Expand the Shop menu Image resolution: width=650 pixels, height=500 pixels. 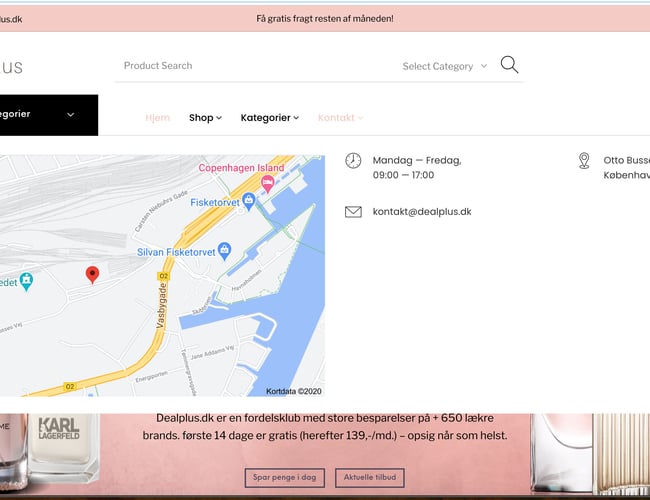point(205,118)
